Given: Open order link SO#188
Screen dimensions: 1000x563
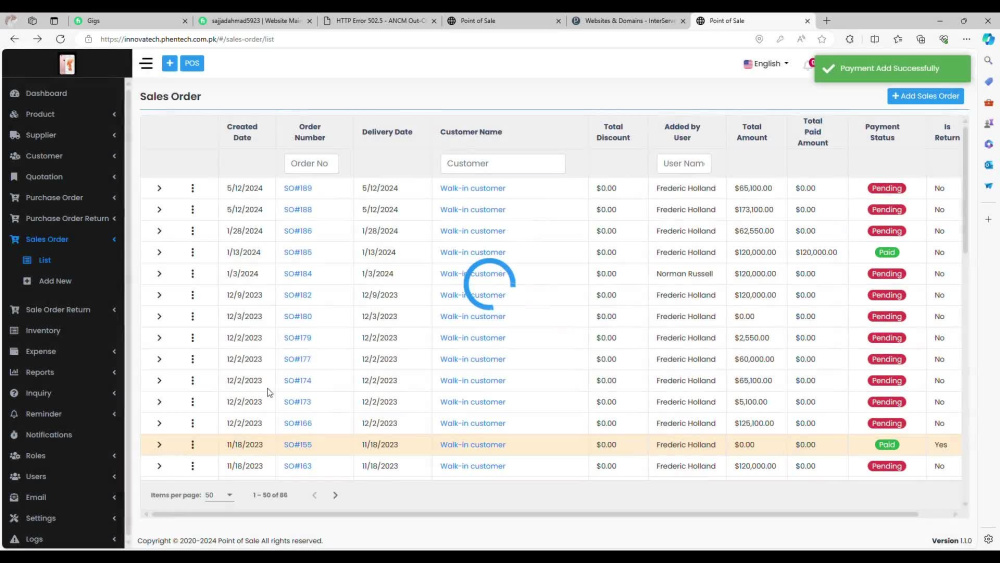Looking at the screenshot, I should 298,210.
